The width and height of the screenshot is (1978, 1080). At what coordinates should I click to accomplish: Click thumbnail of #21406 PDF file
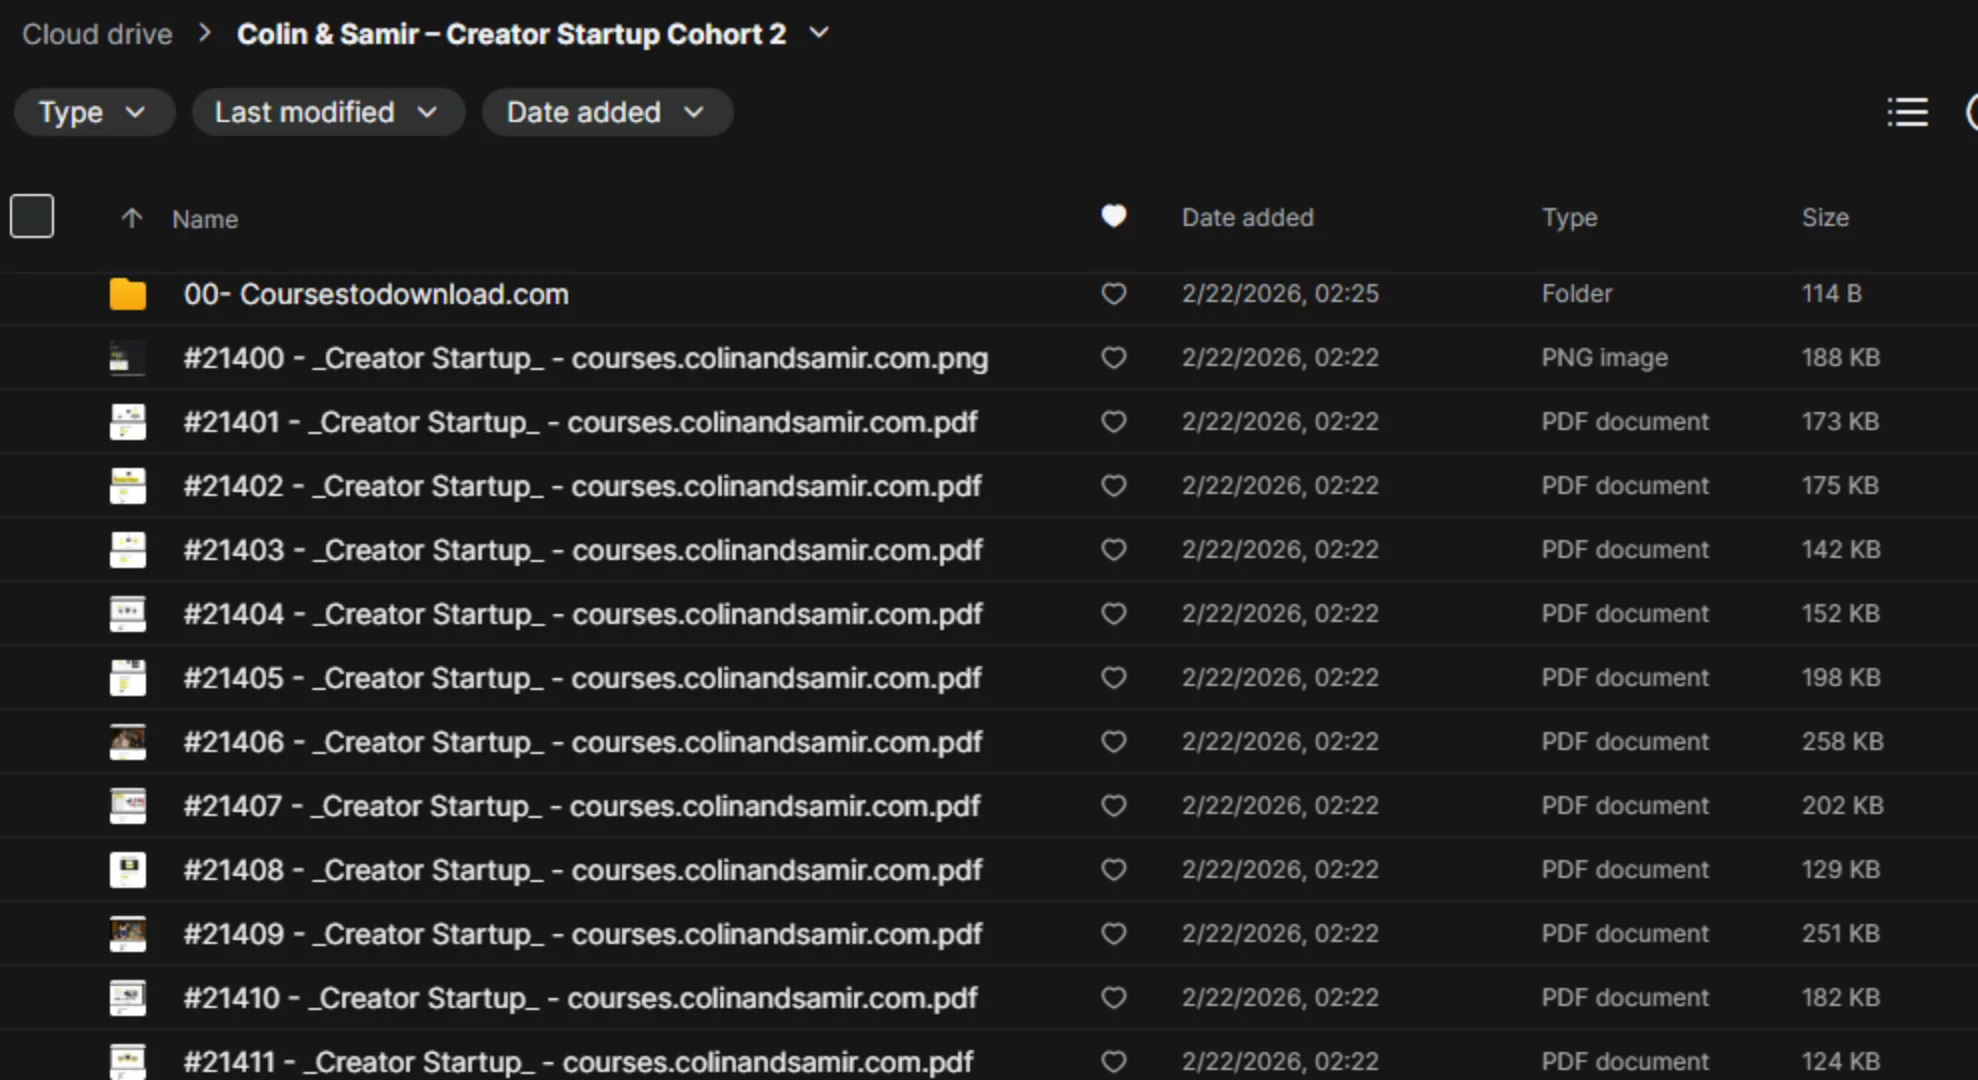(x=127, y=742)
